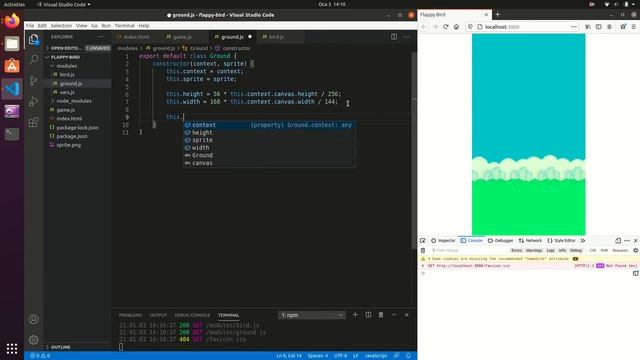Open the page actions ellipsis in the URL bar

coord(574,27)
